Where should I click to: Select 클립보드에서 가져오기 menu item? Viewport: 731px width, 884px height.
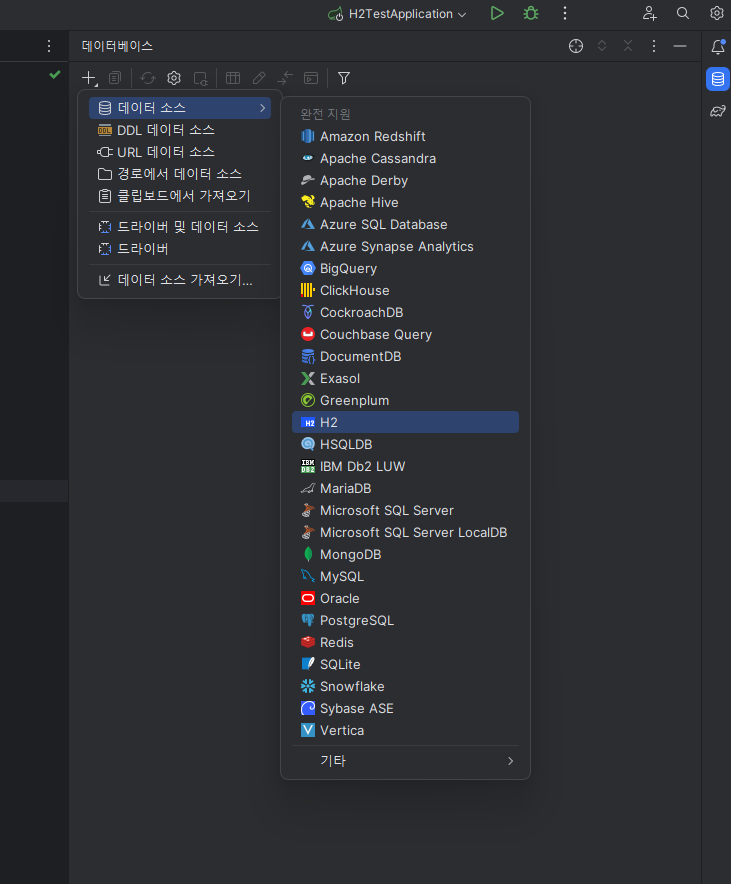click(x=180, y=196)
